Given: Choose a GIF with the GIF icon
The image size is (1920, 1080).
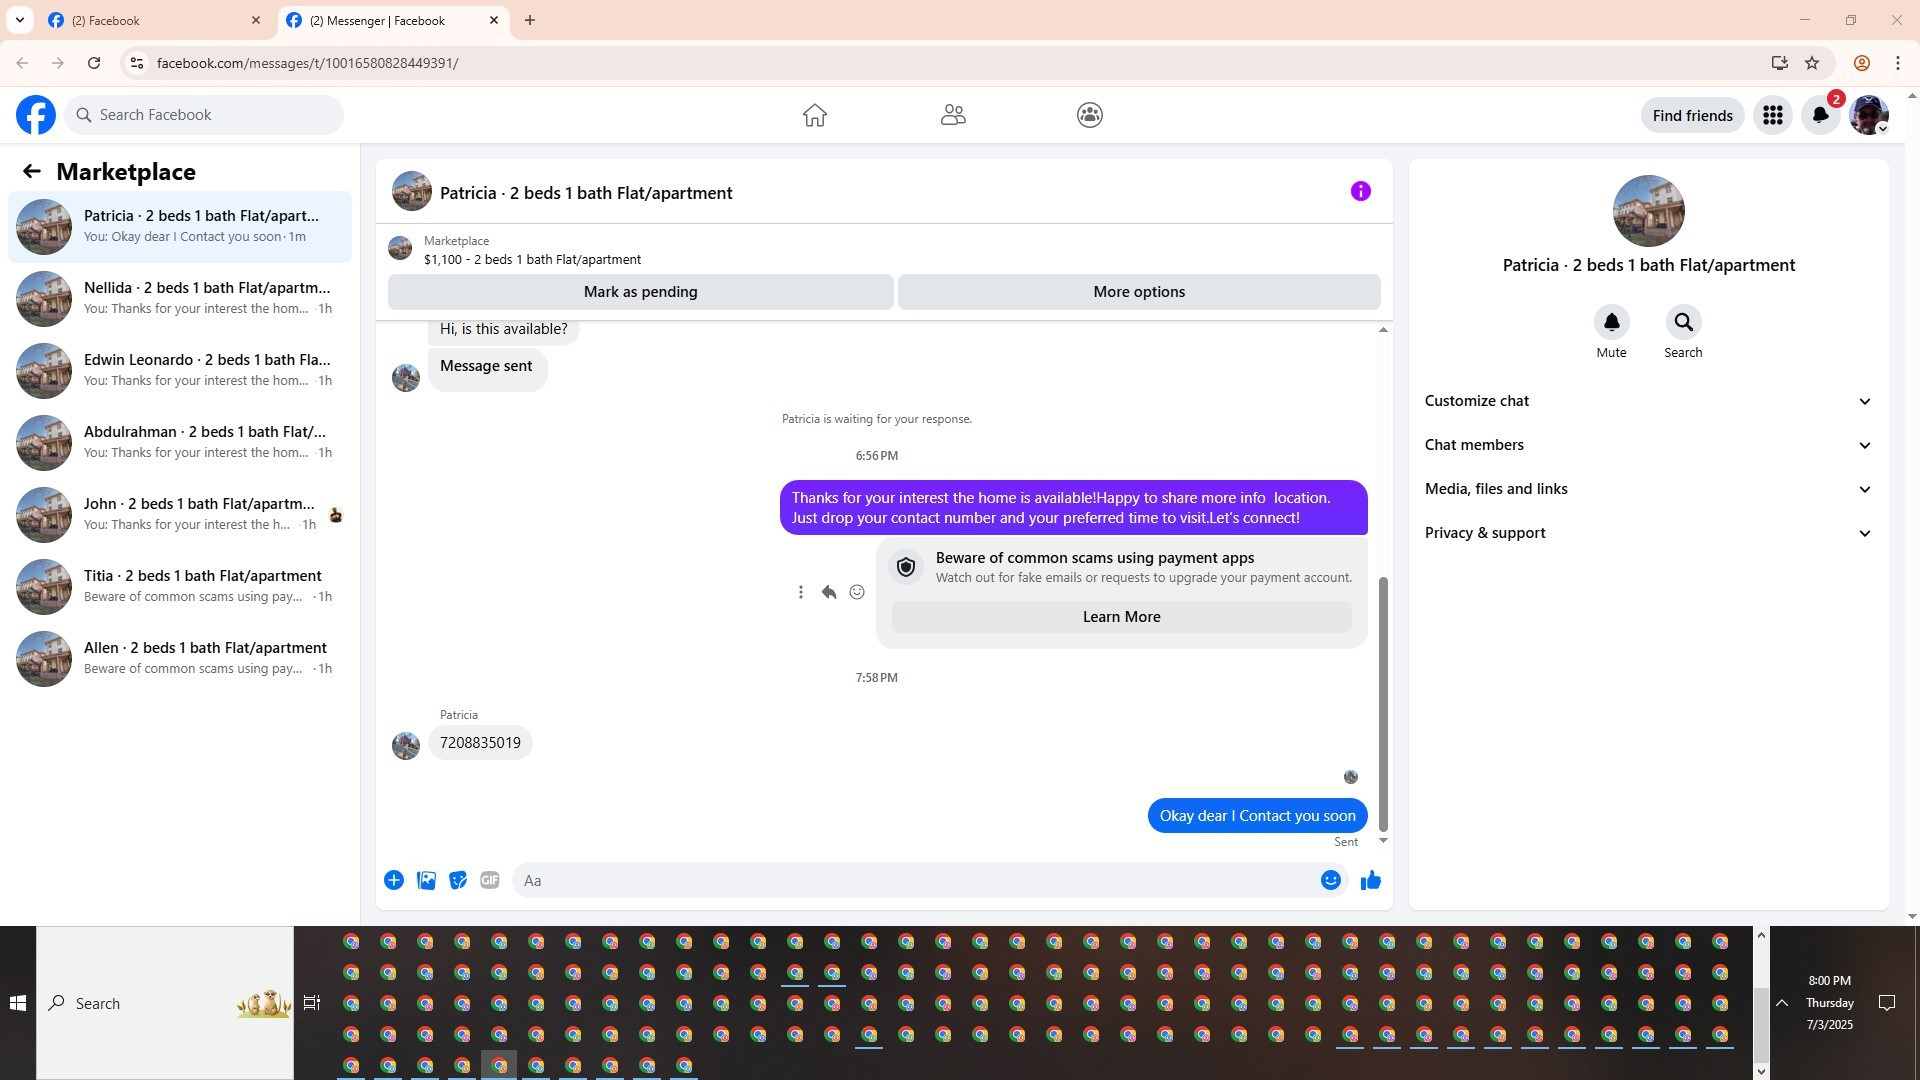Looking at the screenshot, I should (x=489, y=880).
